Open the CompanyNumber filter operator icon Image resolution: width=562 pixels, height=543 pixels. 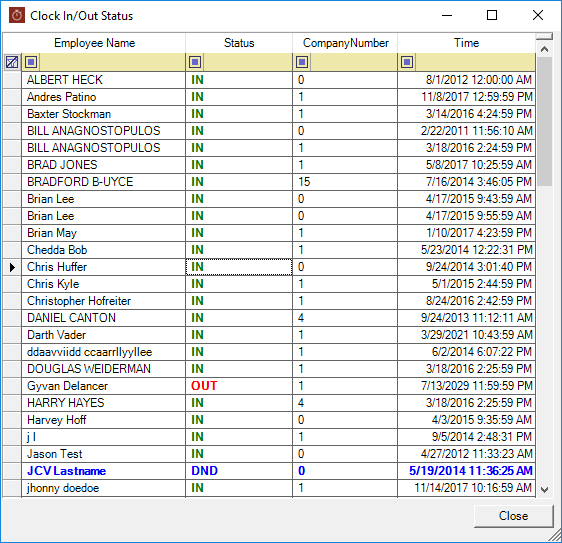click(302, 62)
